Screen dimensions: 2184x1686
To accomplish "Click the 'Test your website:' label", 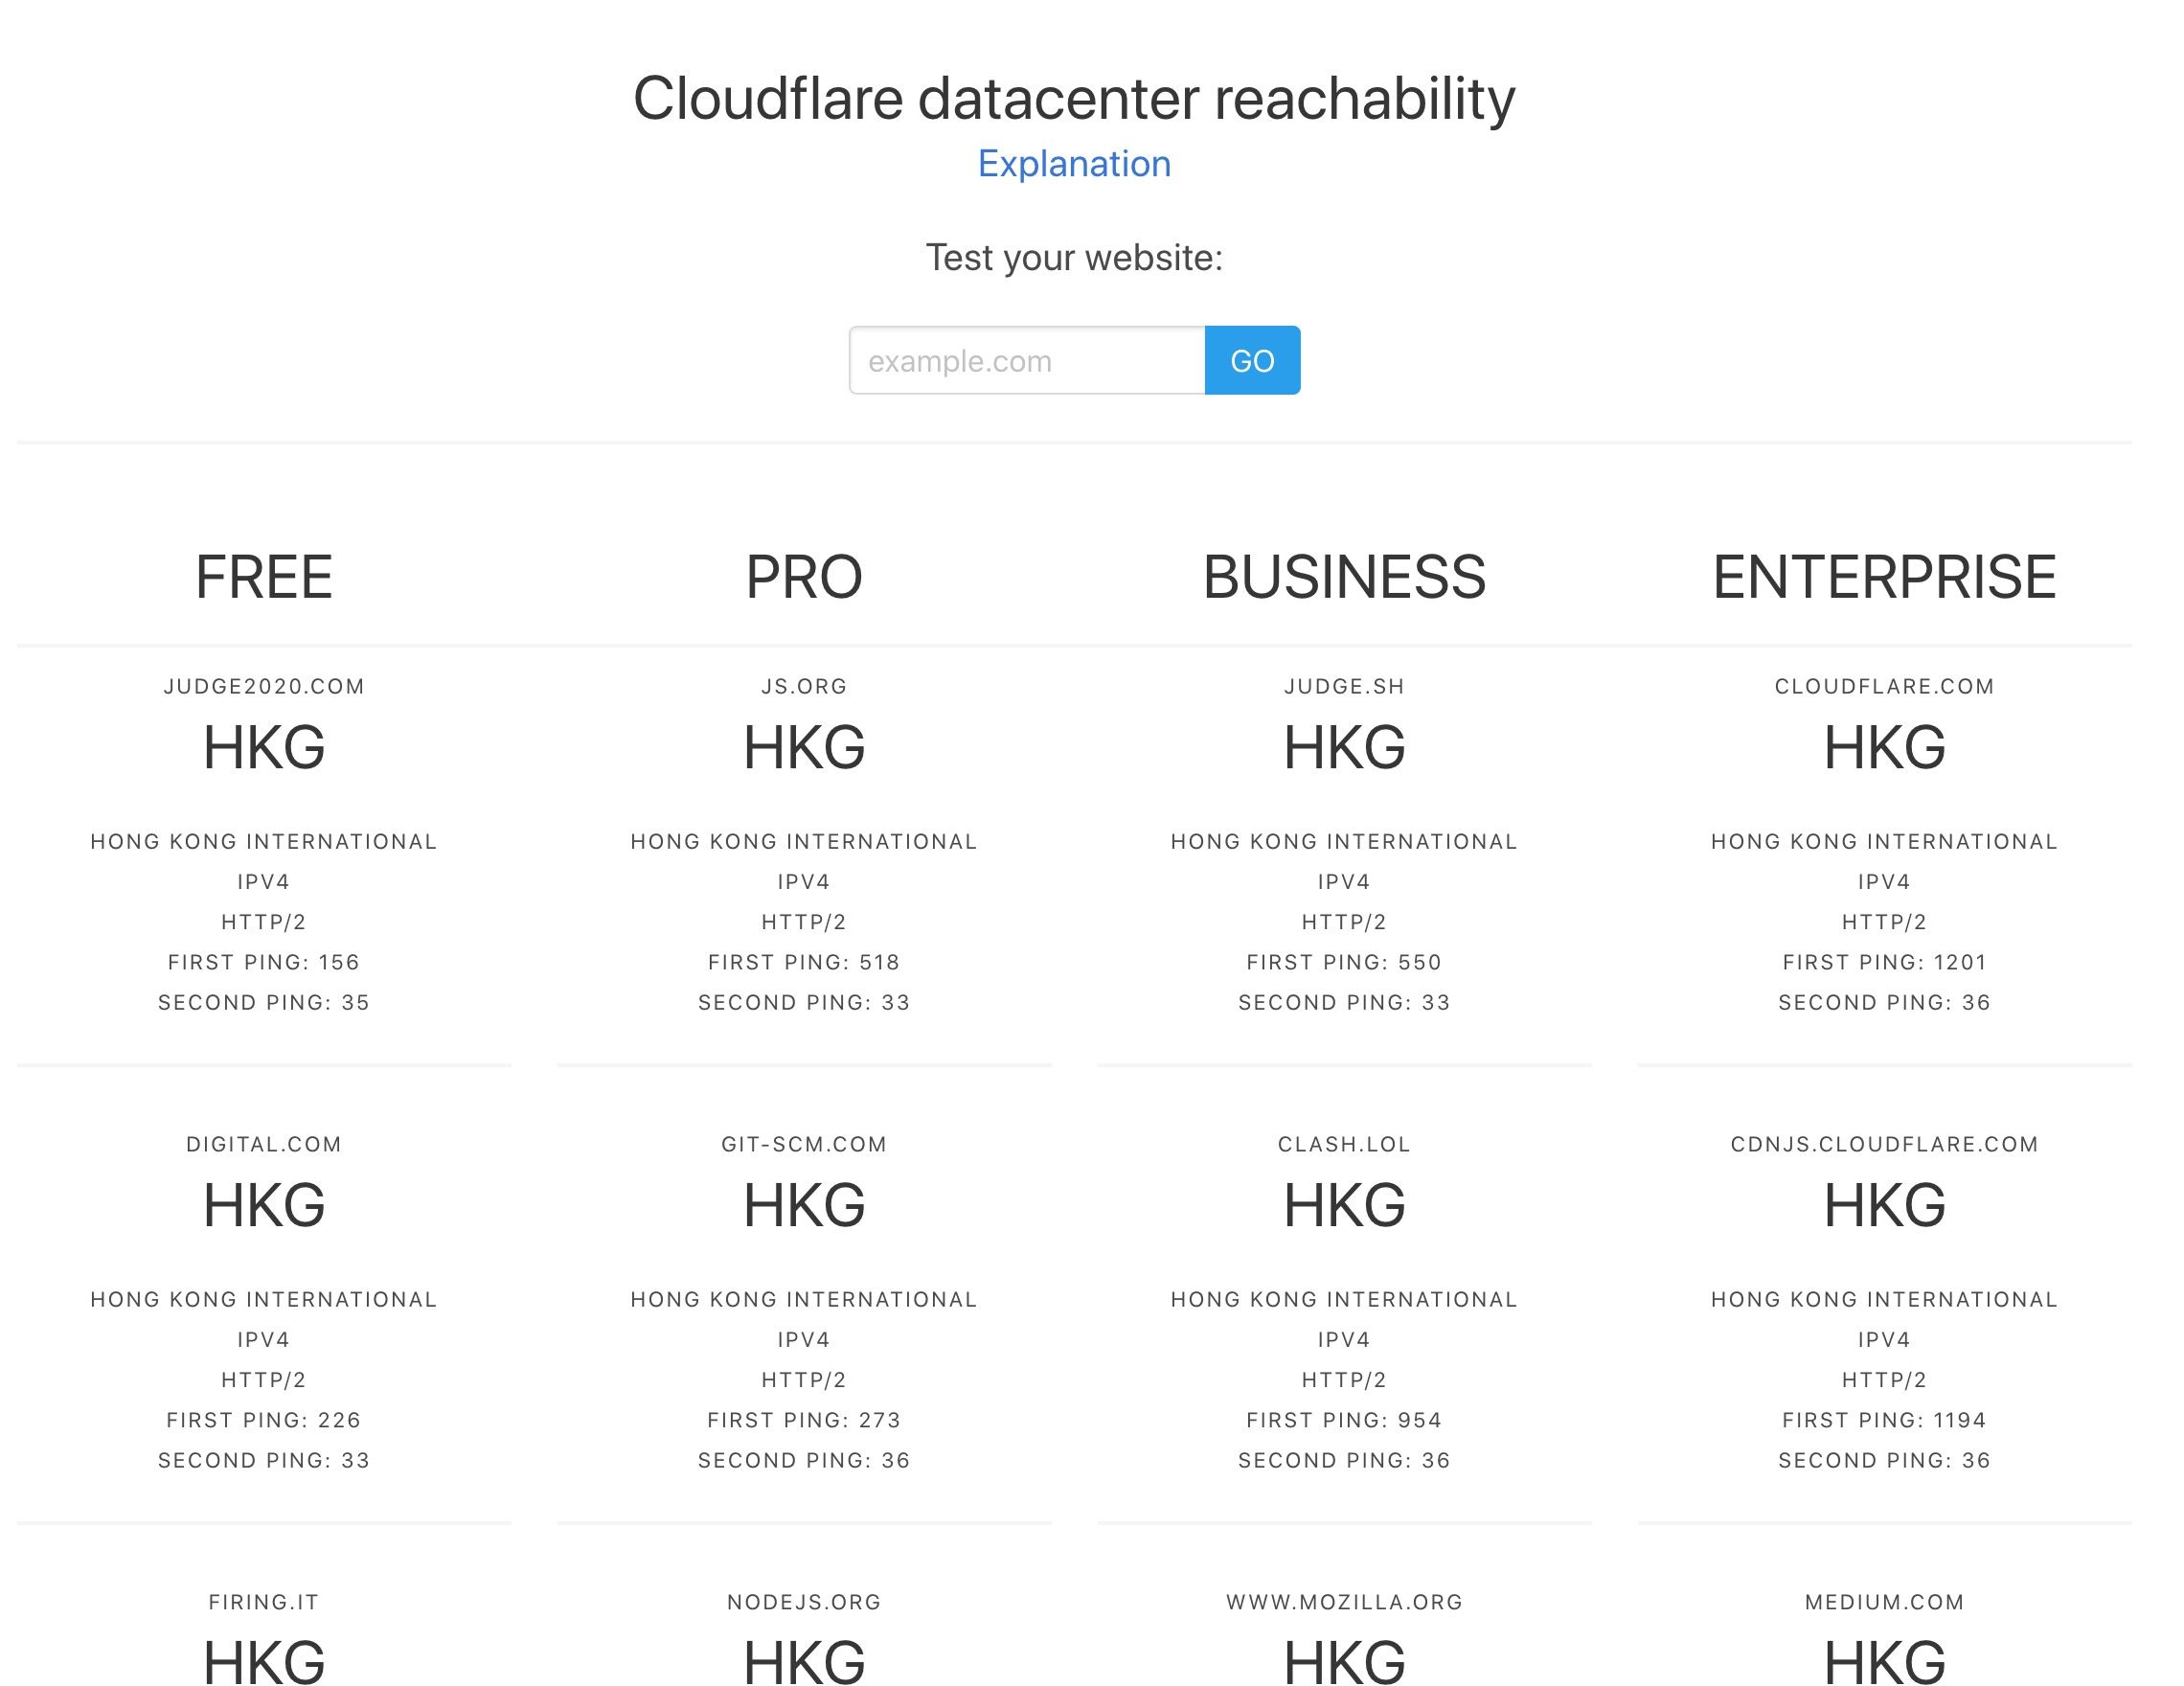I will (1074, 257).
